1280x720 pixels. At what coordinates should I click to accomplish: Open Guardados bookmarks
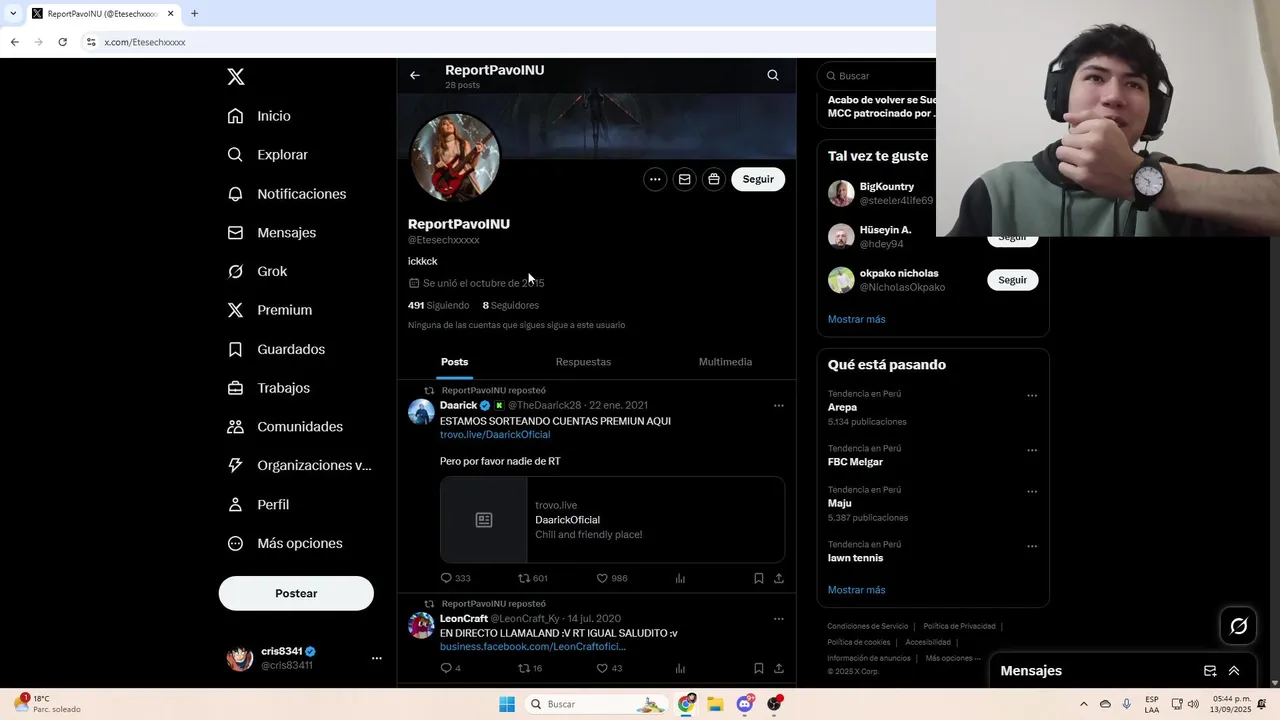[x=276, y=349]
